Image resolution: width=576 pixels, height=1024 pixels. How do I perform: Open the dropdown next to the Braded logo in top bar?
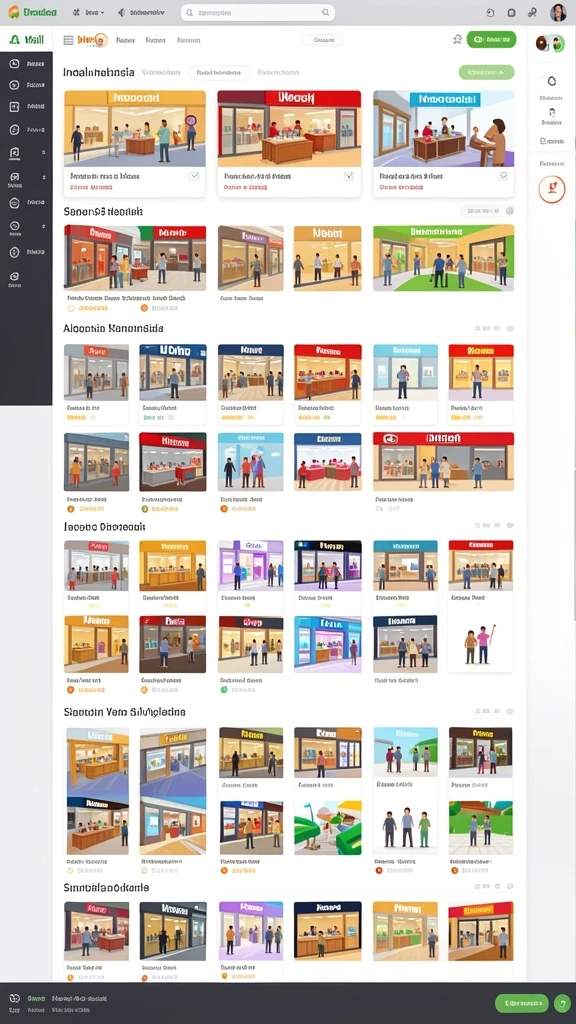tap(88, 12)
